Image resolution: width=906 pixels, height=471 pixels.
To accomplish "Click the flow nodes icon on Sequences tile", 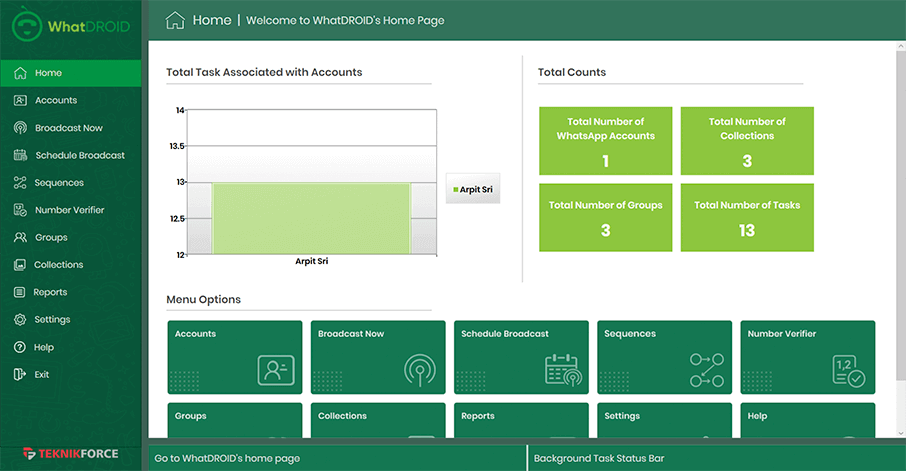I will coord(707,370).
